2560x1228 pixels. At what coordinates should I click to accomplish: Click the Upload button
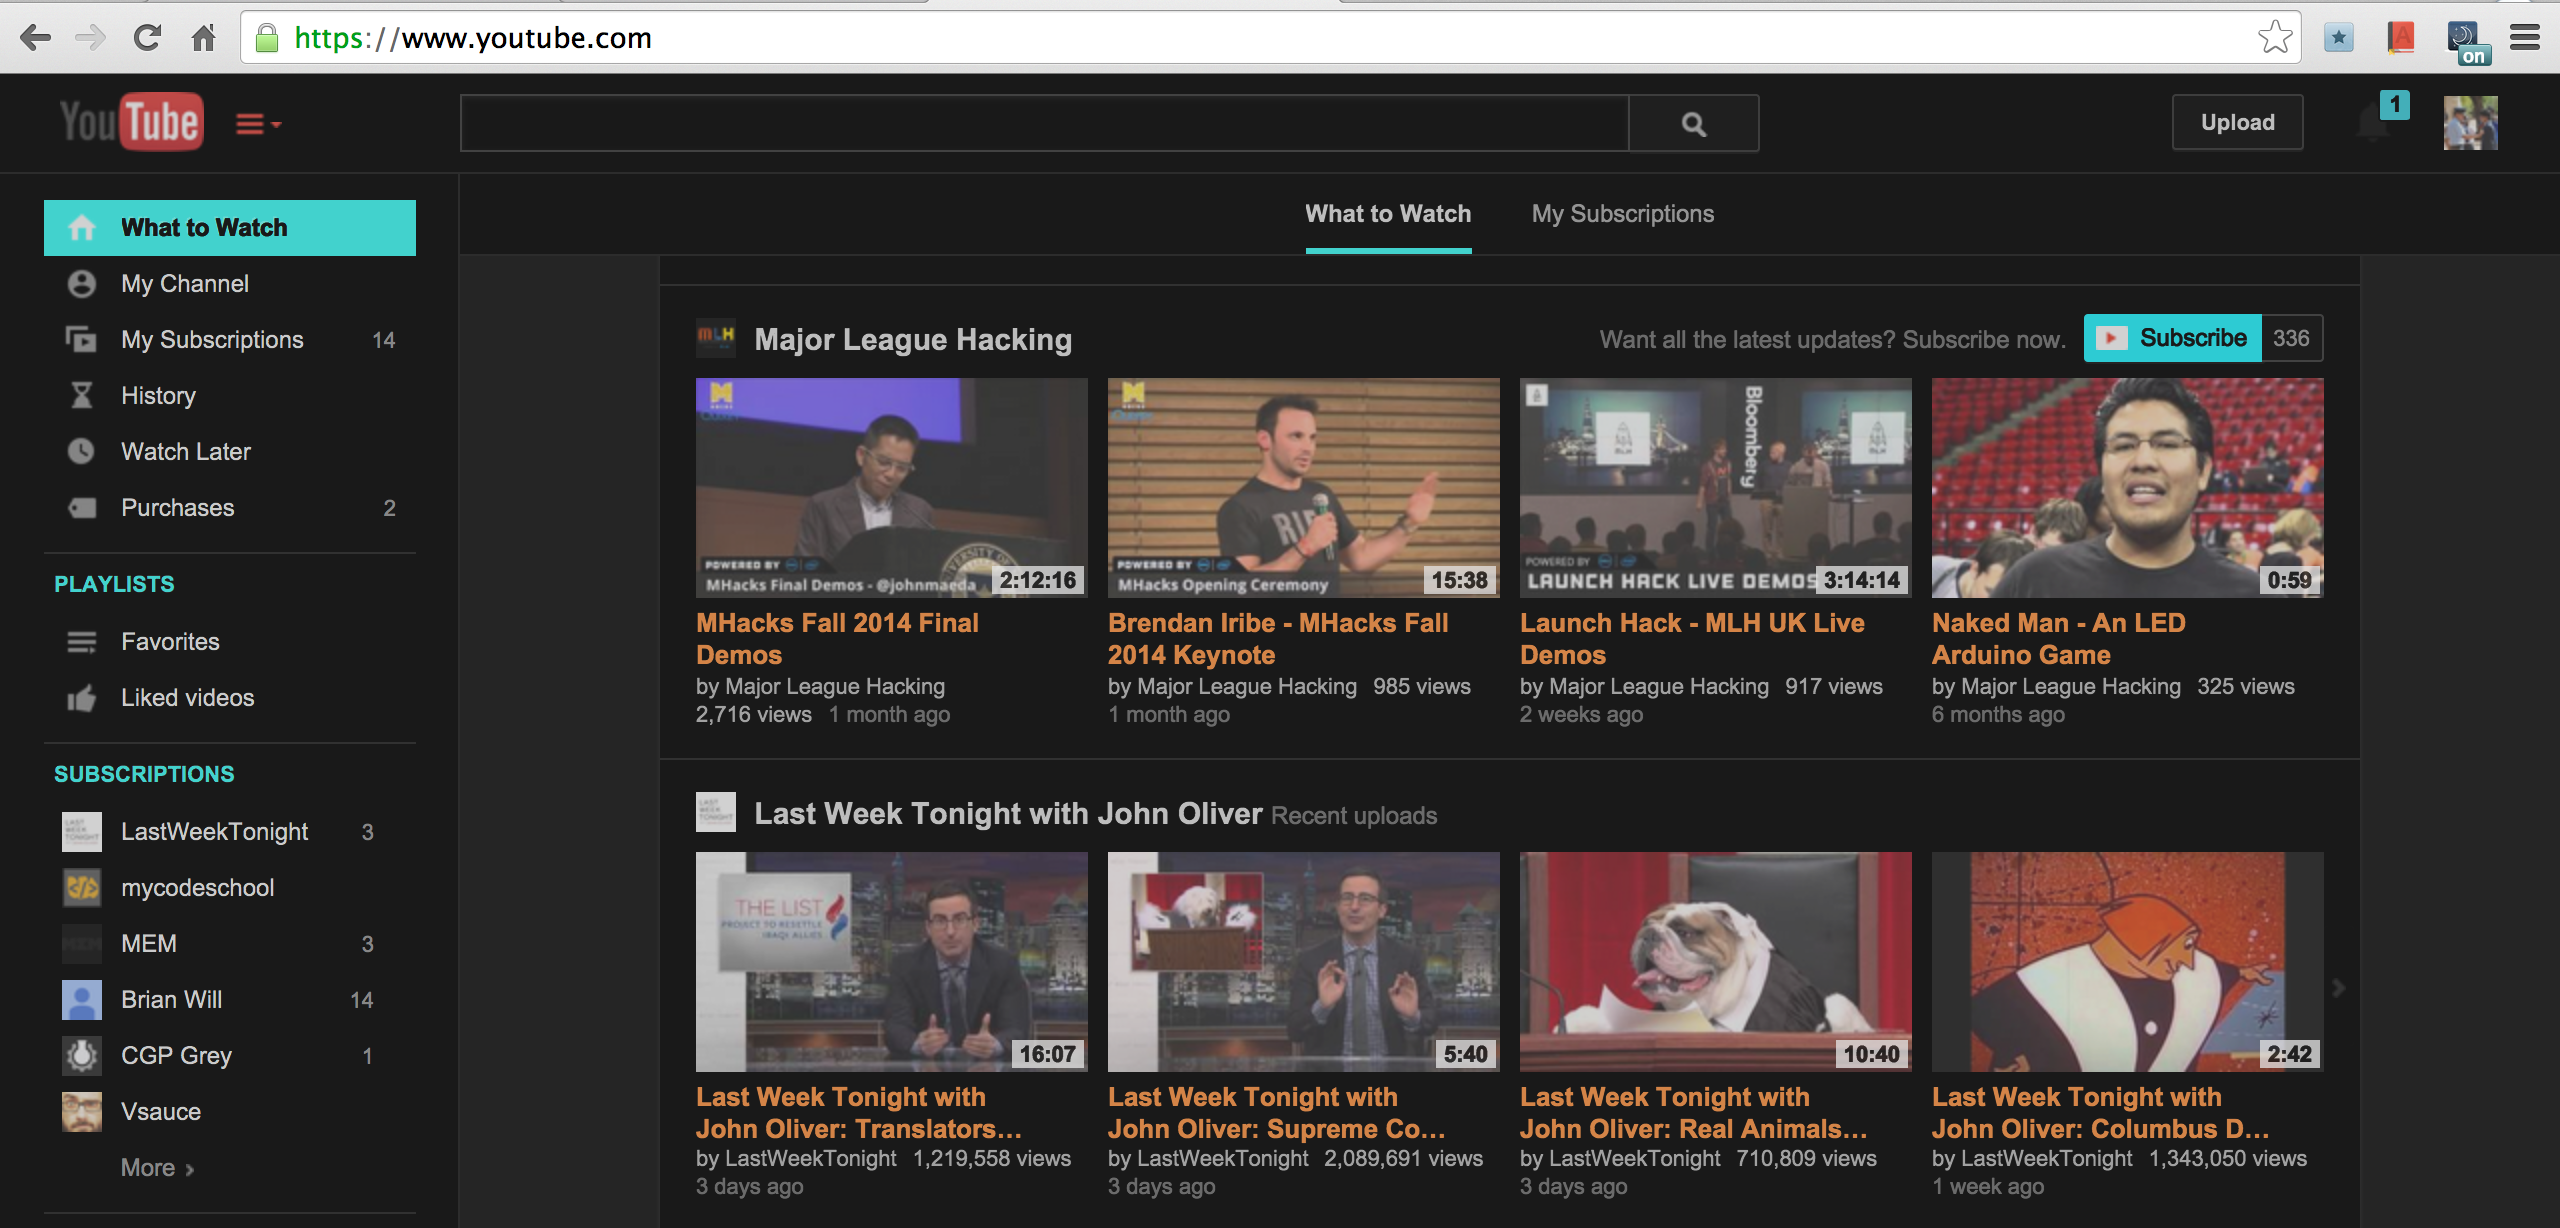pyautogui.click(x=2237, y=123)
